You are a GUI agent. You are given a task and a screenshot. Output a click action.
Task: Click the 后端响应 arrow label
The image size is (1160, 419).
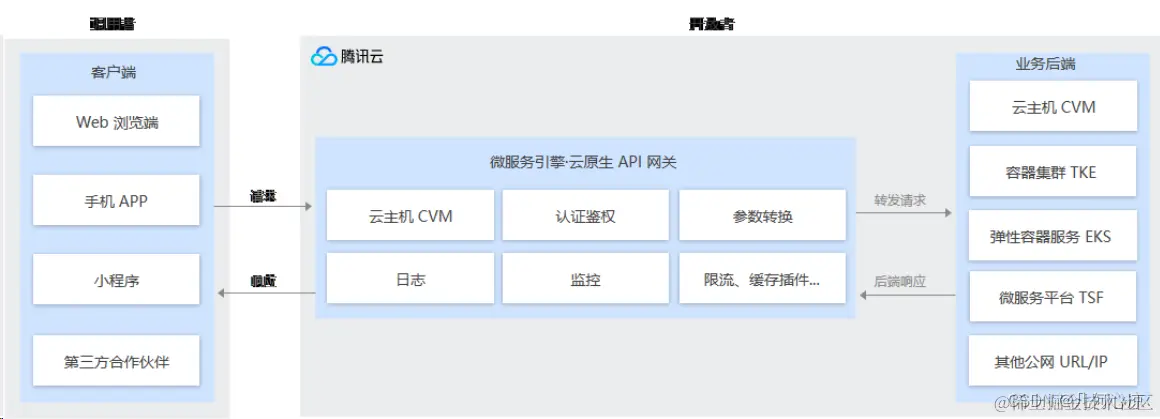click(900, 281)
